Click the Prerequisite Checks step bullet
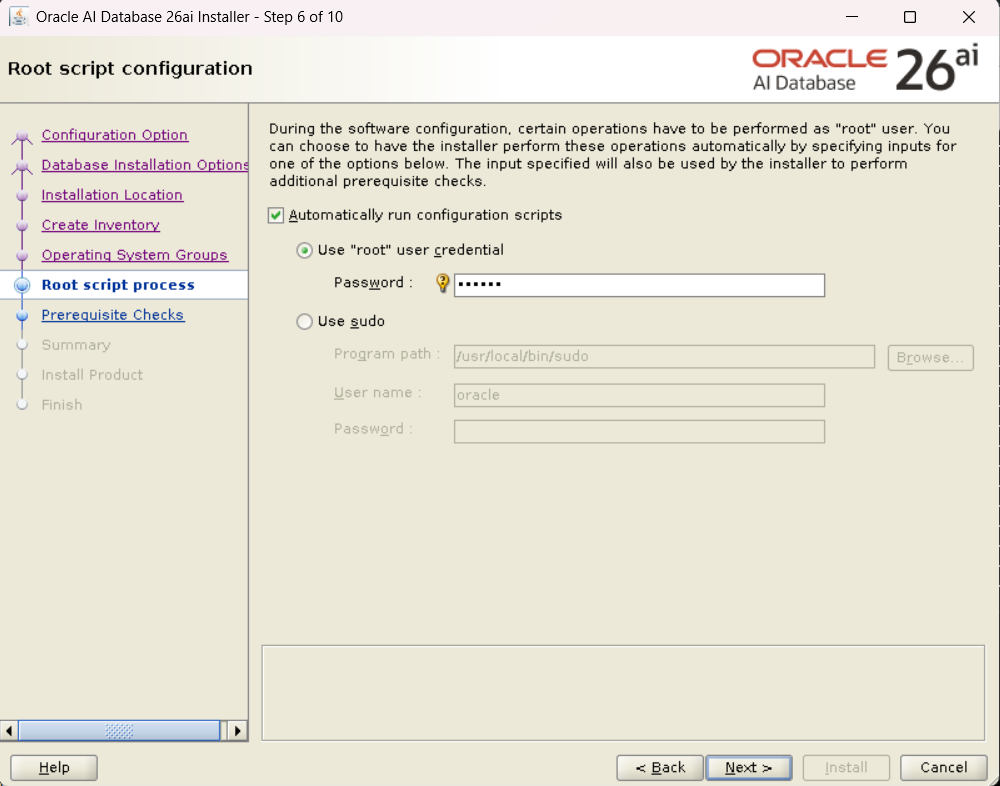Image resolution: width=1000 pixels, height=786 pixels. point(22,315)
